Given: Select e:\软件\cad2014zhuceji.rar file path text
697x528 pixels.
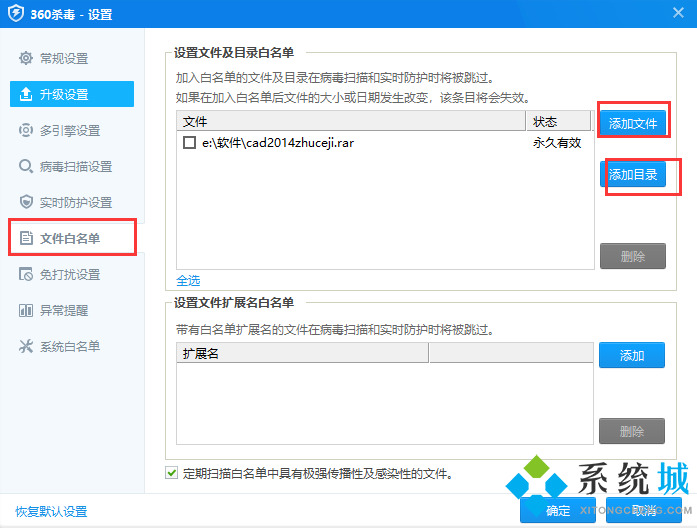Looking at the screenshot, I should pos(278,143).
